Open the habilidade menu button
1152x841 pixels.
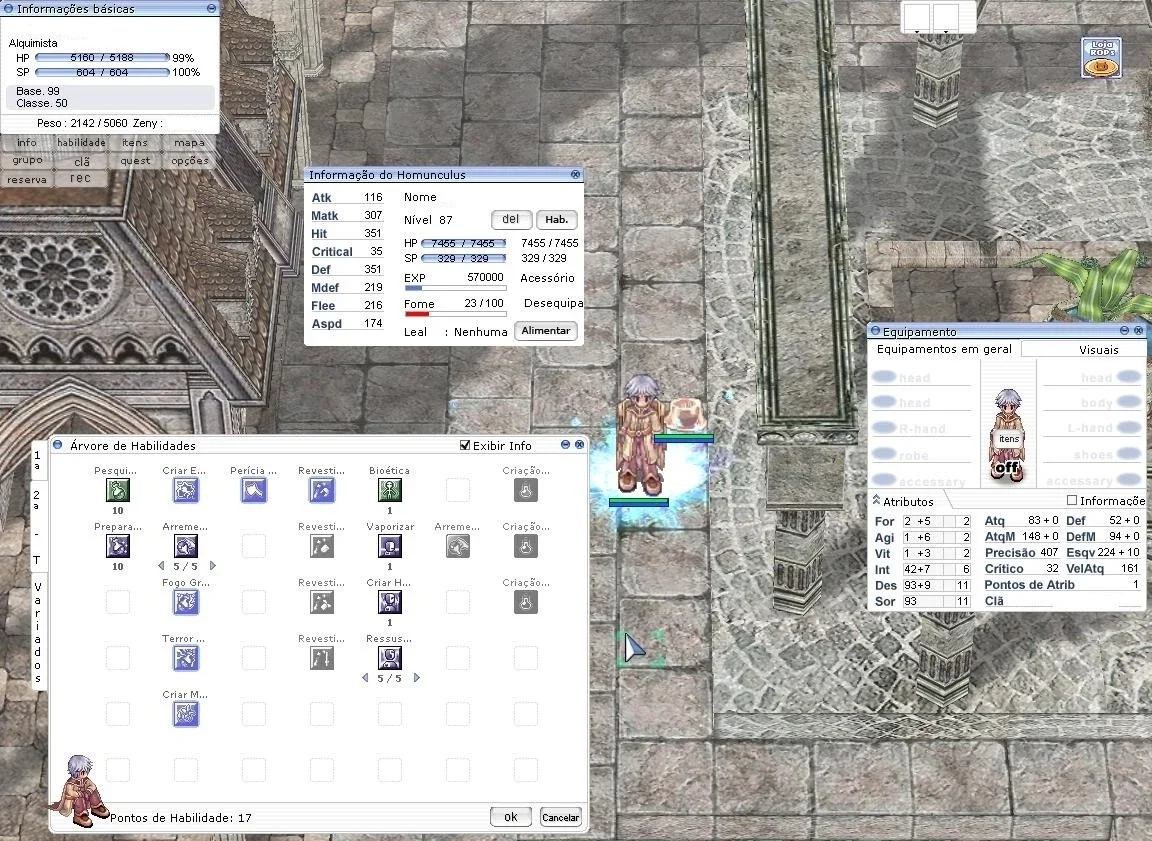[x=81, y=142]
